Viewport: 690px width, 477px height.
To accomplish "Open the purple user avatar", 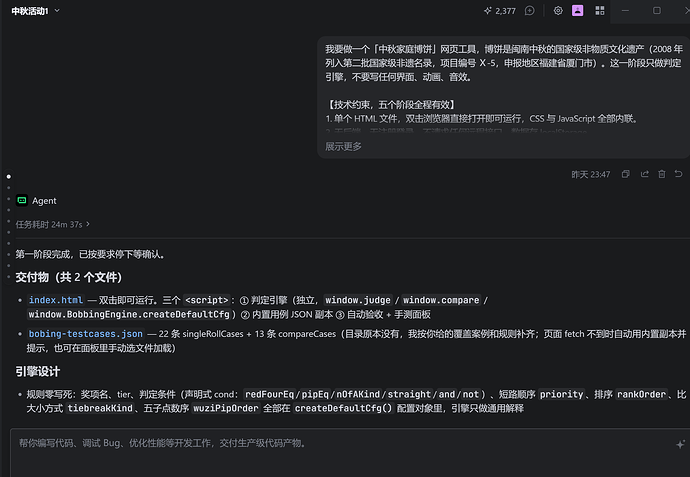I will pos(577,11).
